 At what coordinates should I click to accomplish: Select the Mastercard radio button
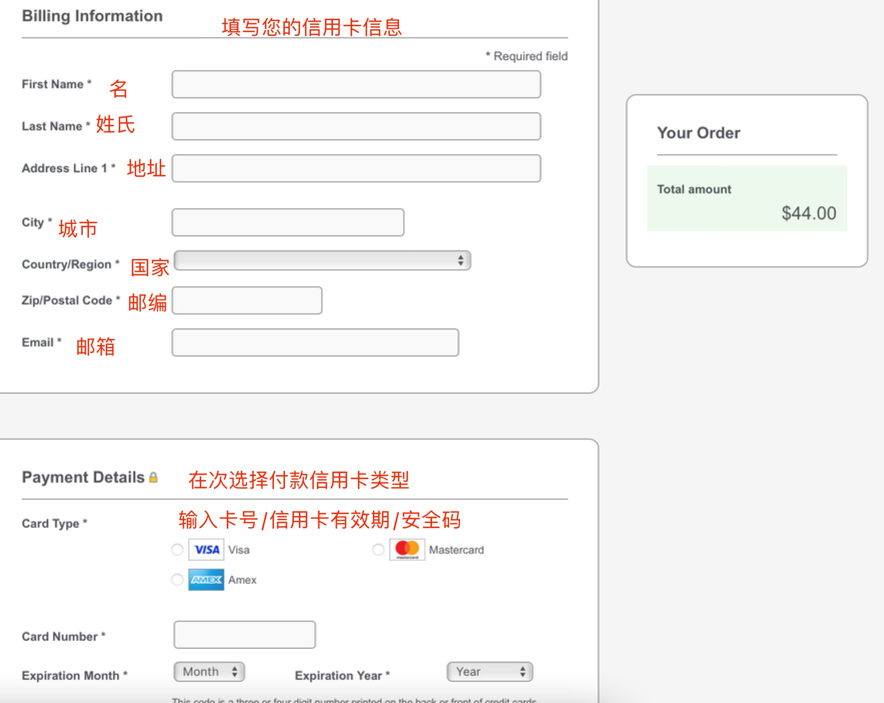click(x=378, y=550)
